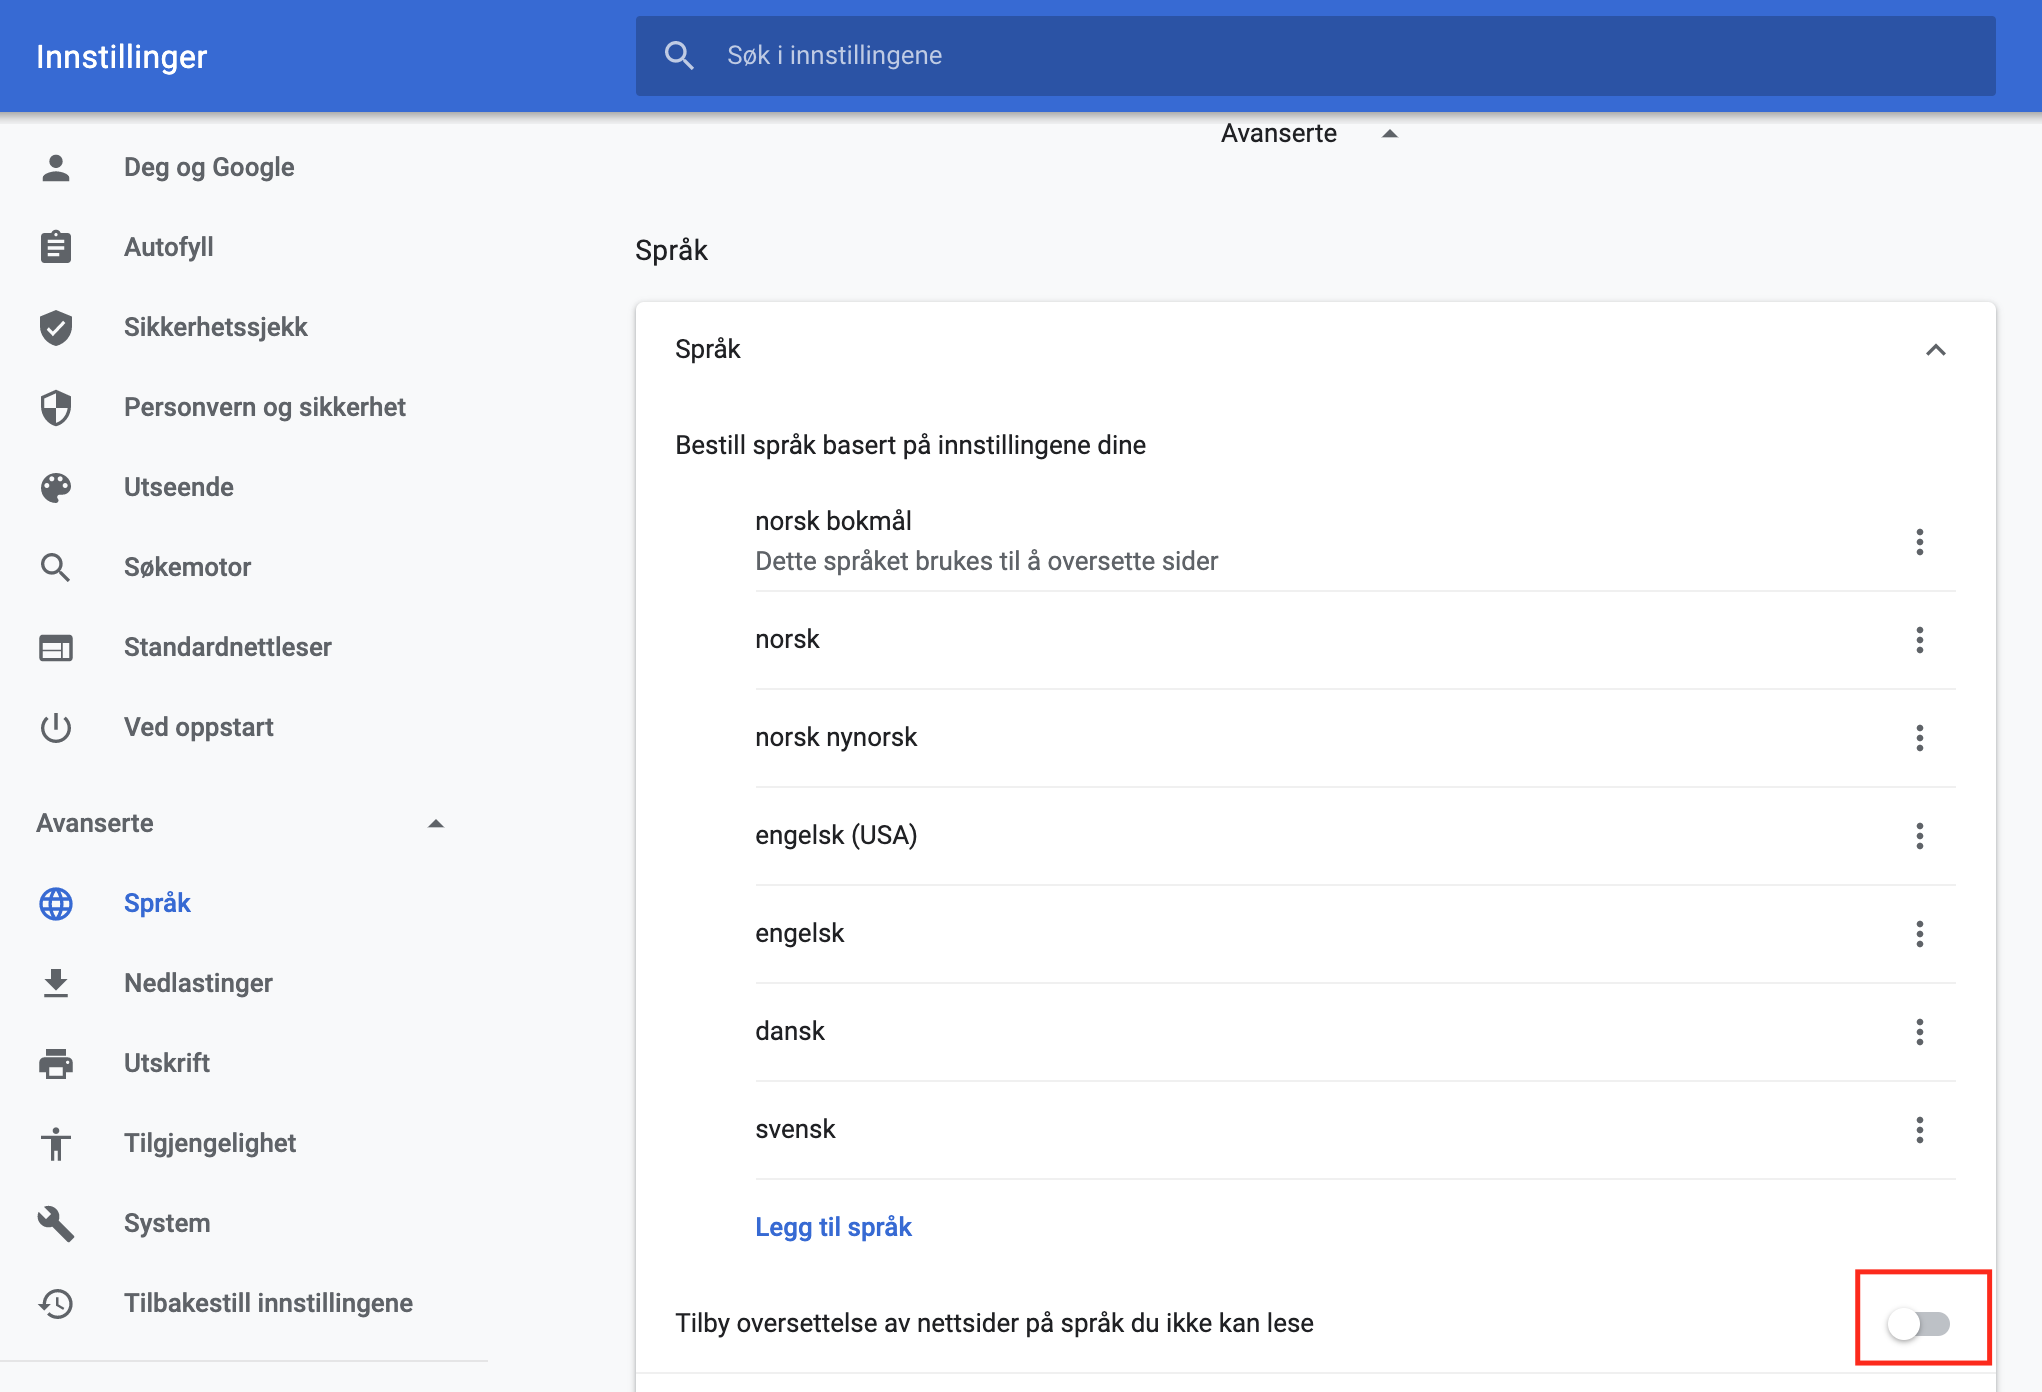Enable the page translation offer toggle
Screen dimensions: 2042x1392
1918,1324
